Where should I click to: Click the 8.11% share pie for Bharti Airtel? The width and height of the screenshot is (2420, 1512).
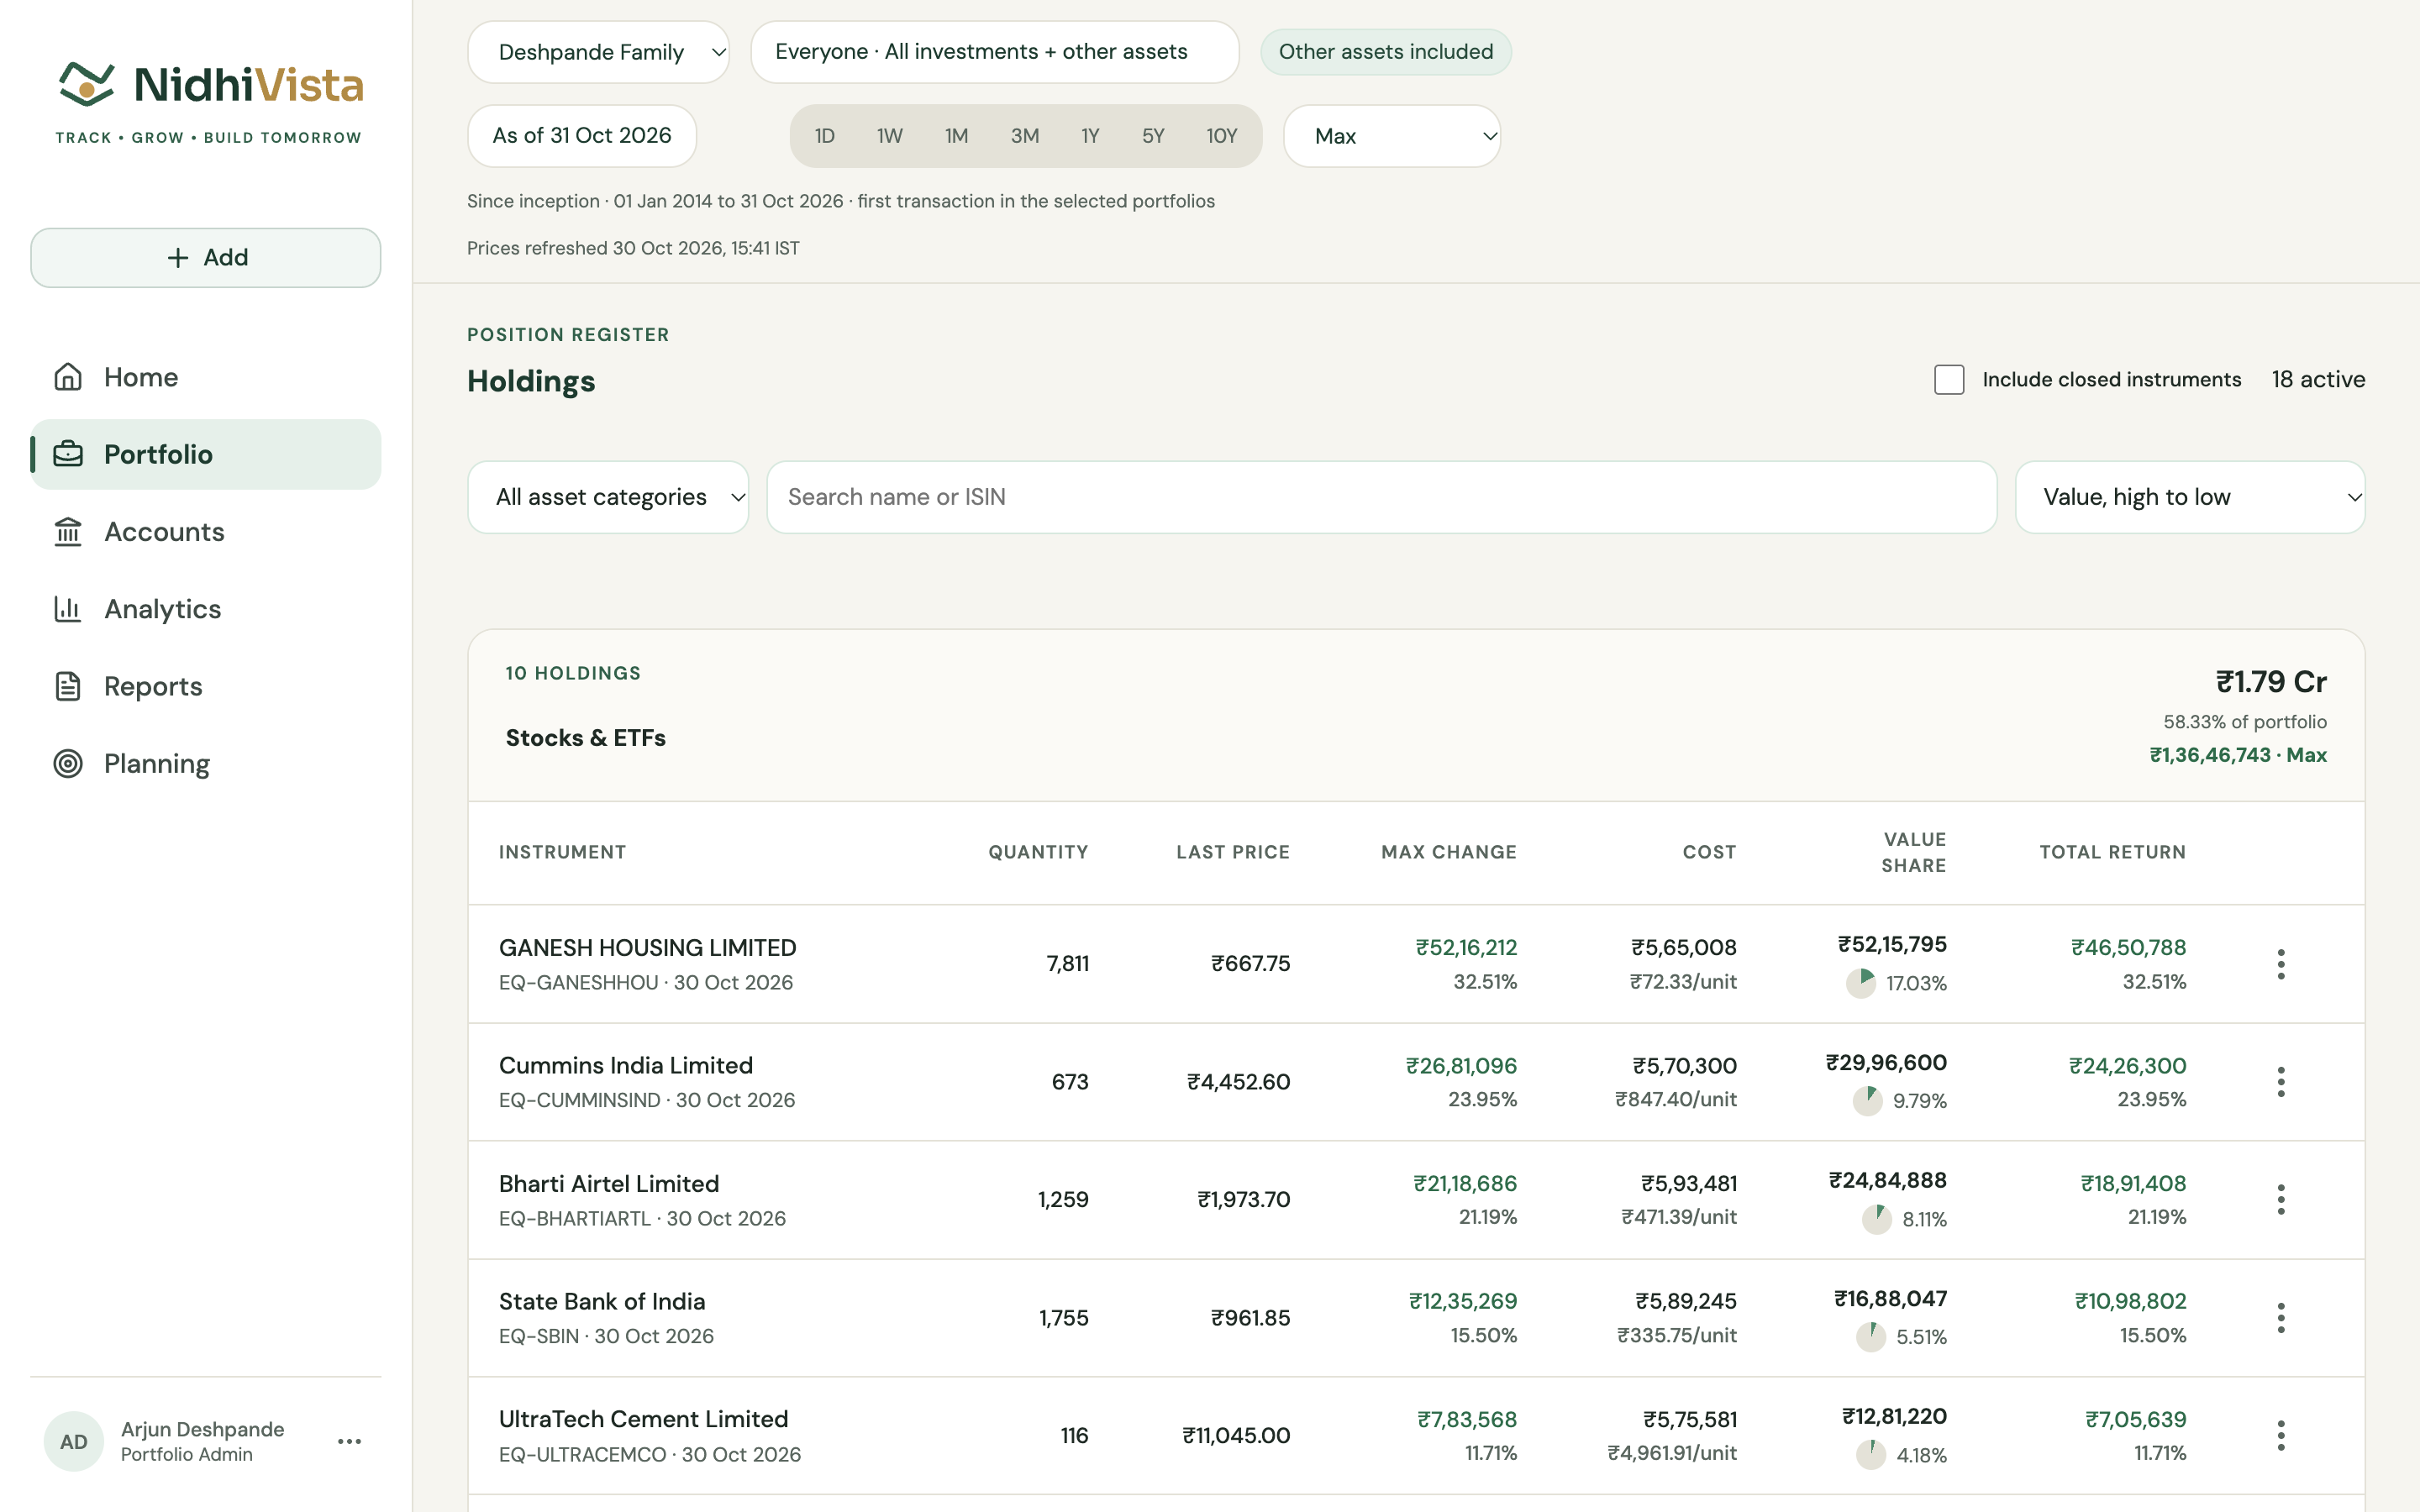pyautogui.click(x=1877, y=1219)
